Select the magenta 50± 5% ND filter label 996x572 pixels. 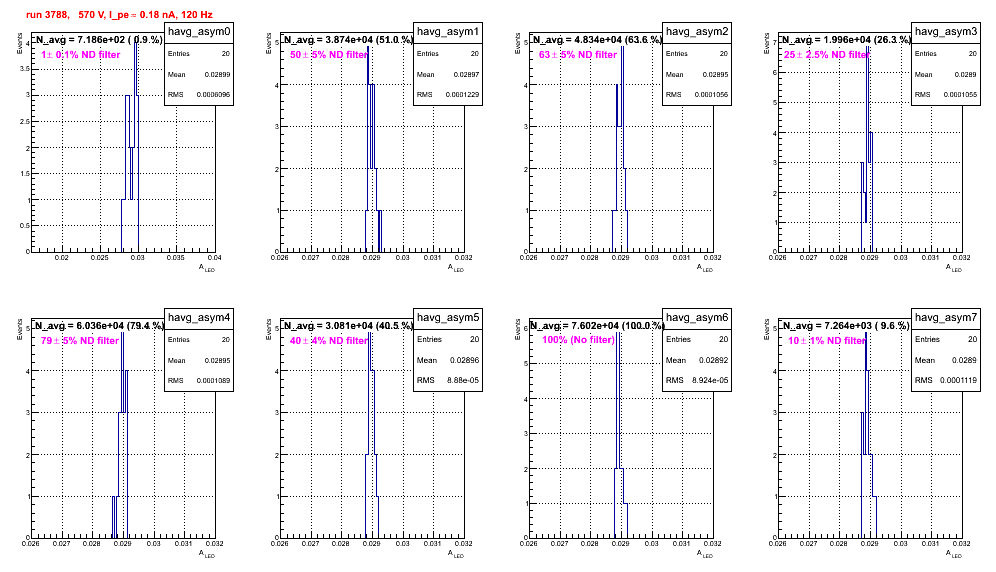tap(329, 55)
